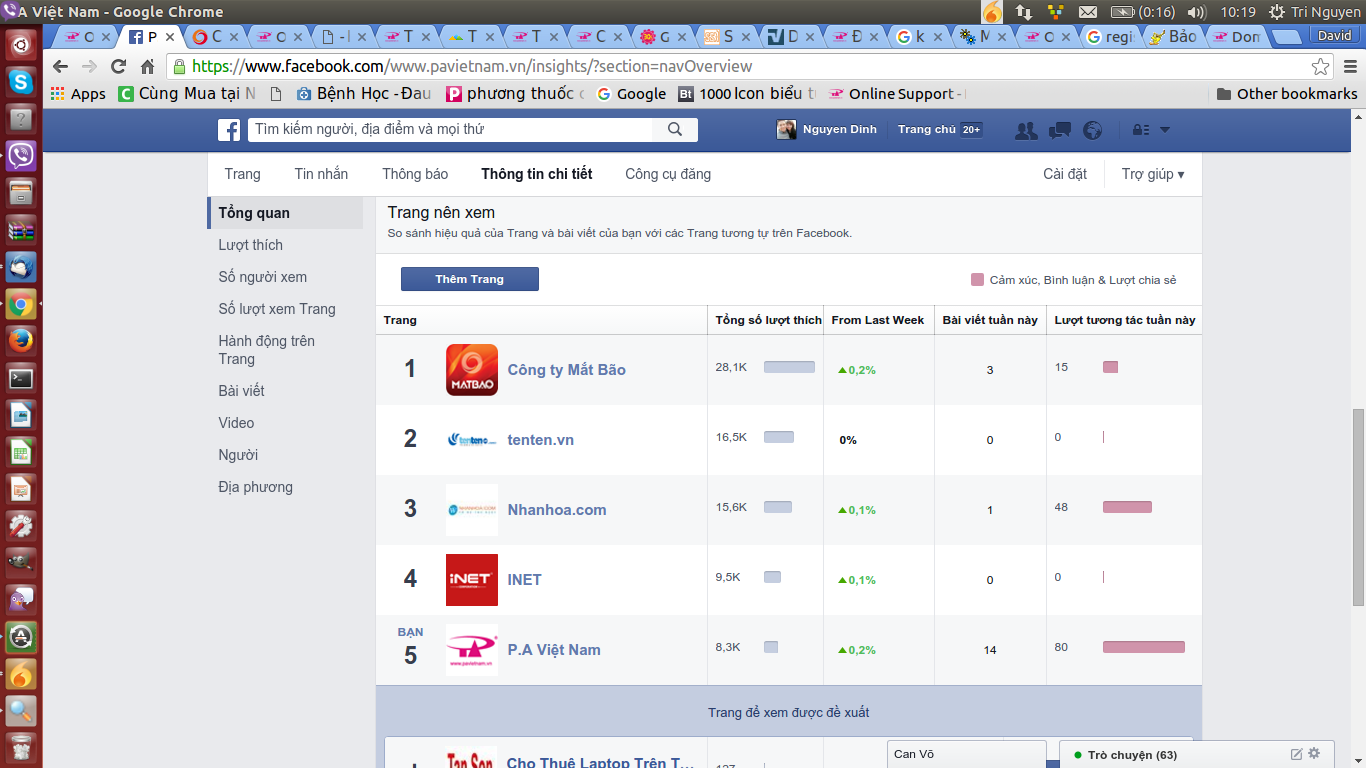Click the Thêm Trang button
This screenshot has width=1366, height=768.
point(470,279)
